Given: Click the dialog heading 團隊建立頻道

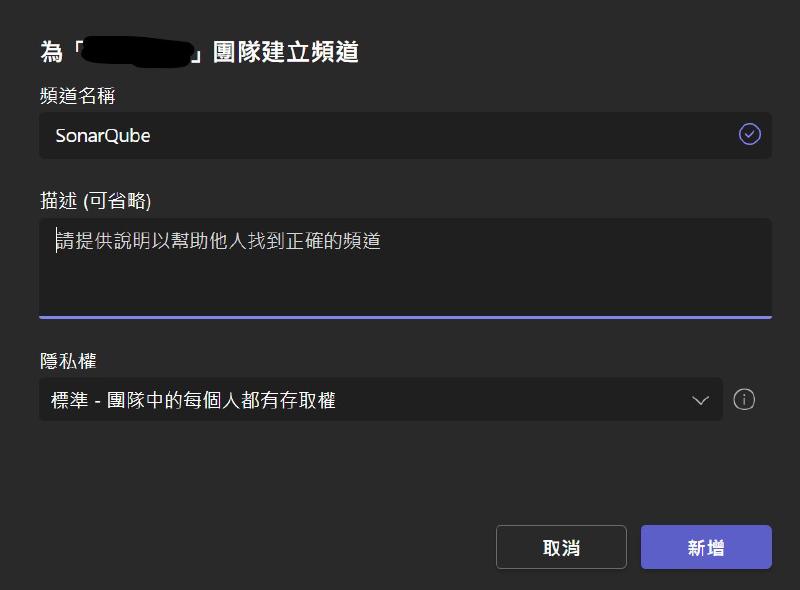Looking at the screenshot, I should [x=286, y=52].
